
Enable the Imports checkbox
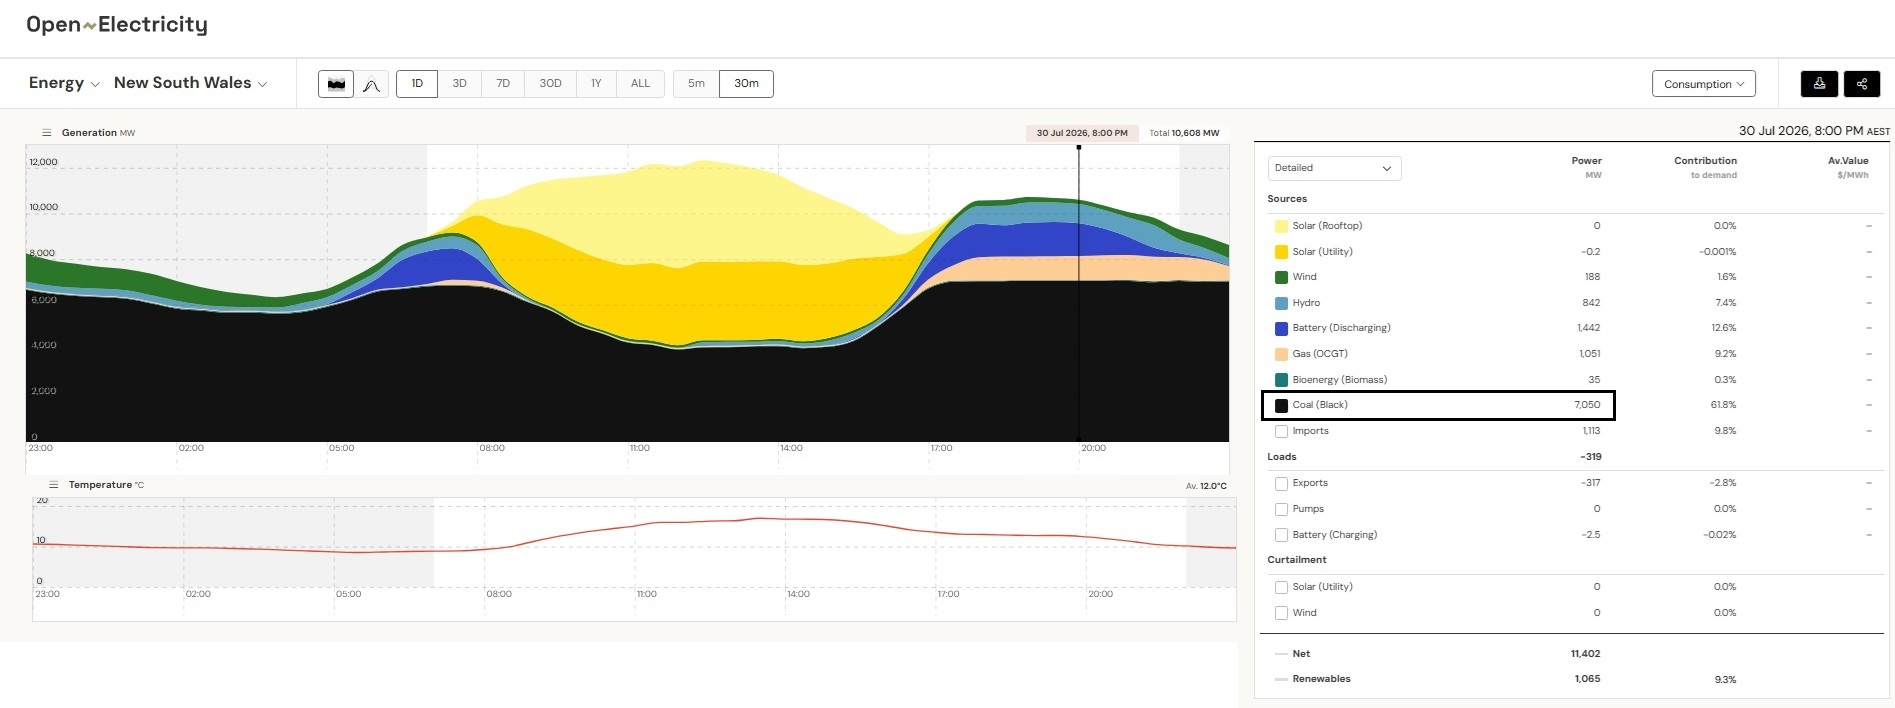tap(1281, 431)
